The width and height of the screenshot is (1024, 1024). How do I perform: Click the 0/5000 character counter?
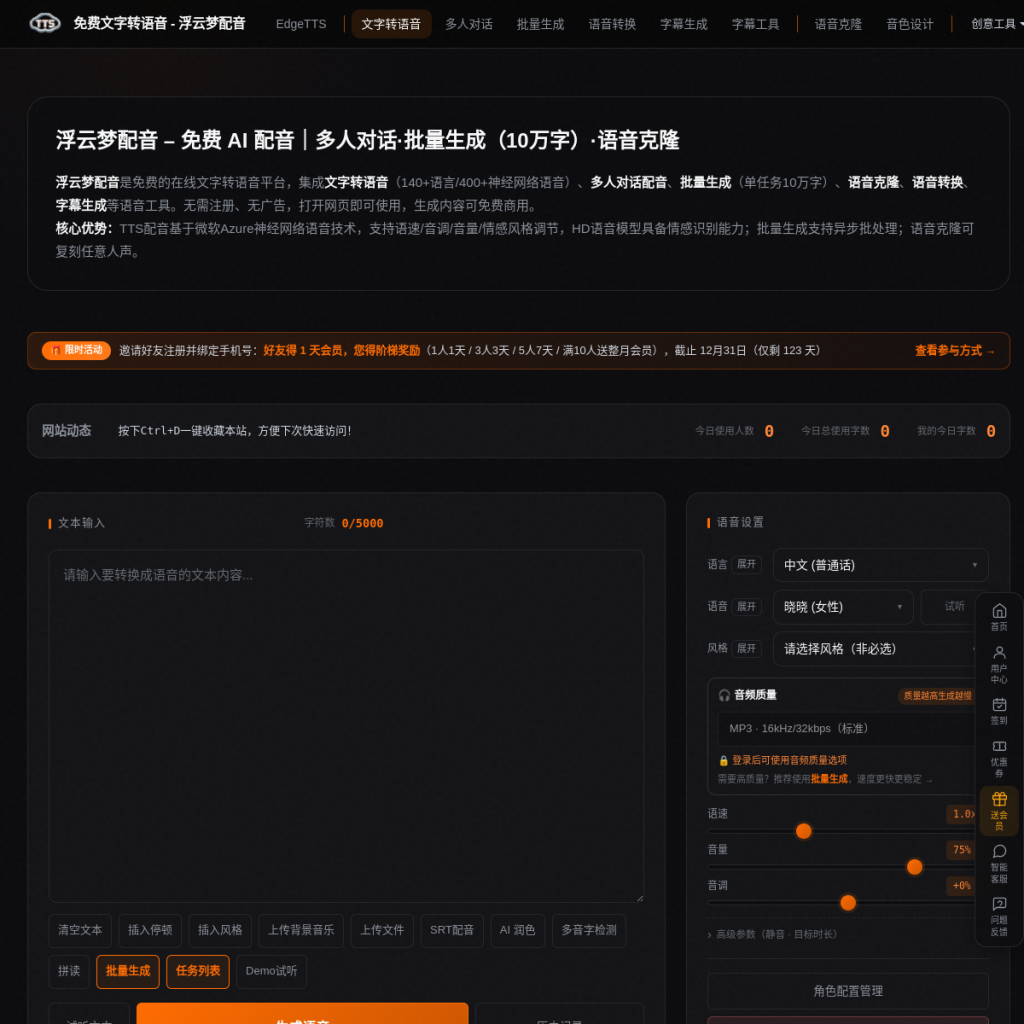[362, 524]
